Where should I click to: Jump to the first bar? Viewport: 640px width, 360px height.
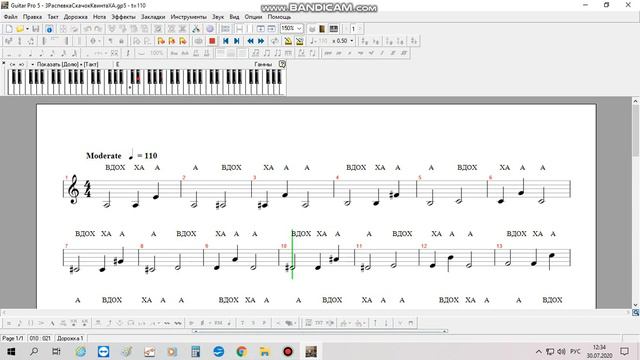[x=225, y=41]
